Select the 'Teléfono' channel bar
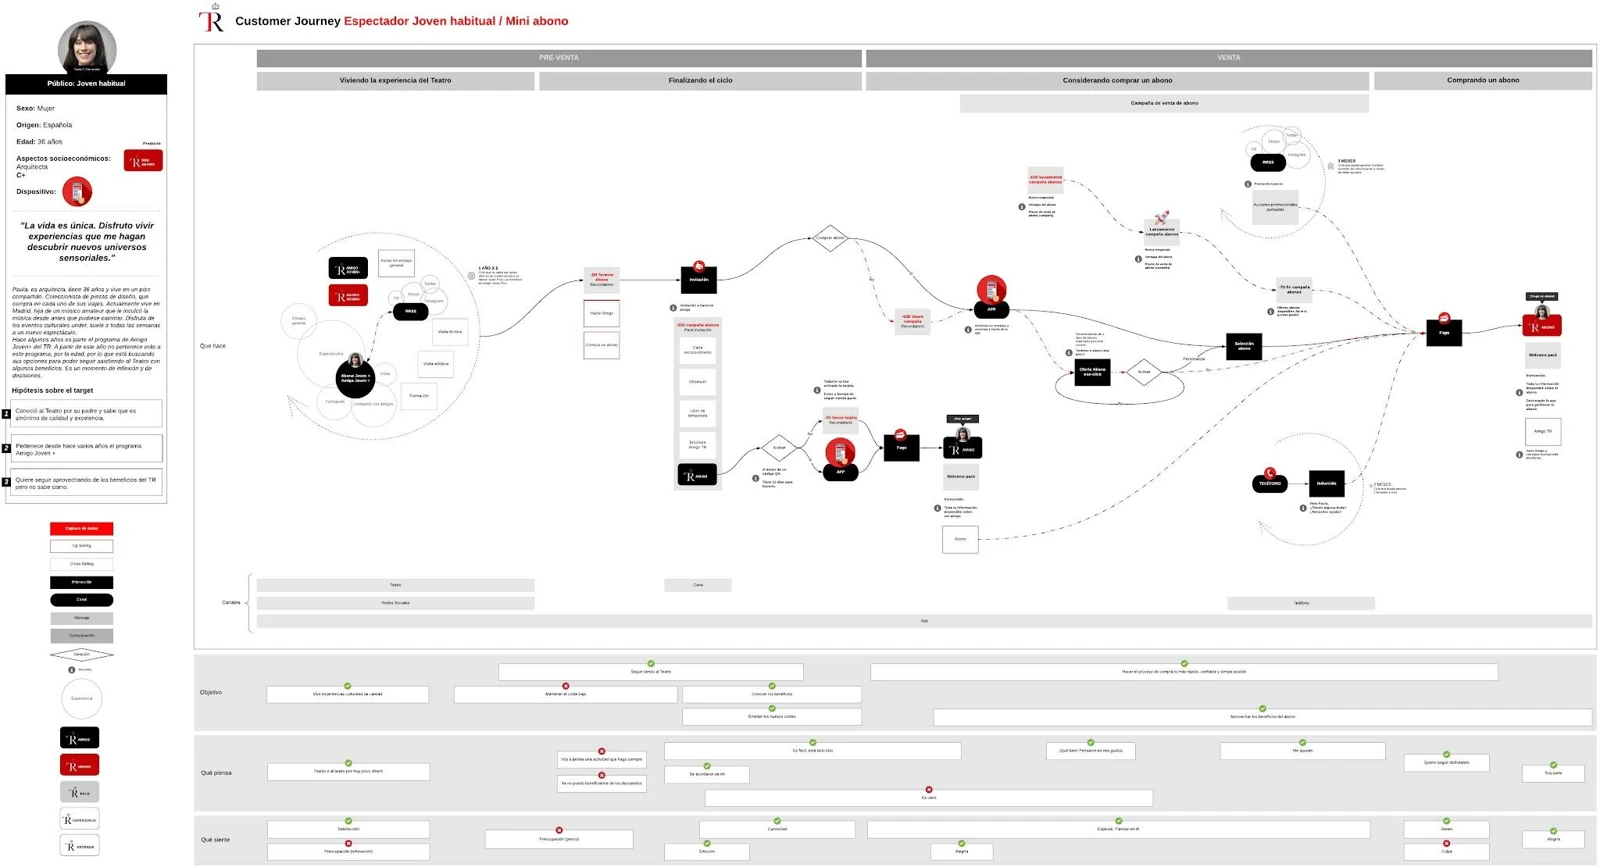Viewport: 1600px width, 867px height. pos(1301,603)
